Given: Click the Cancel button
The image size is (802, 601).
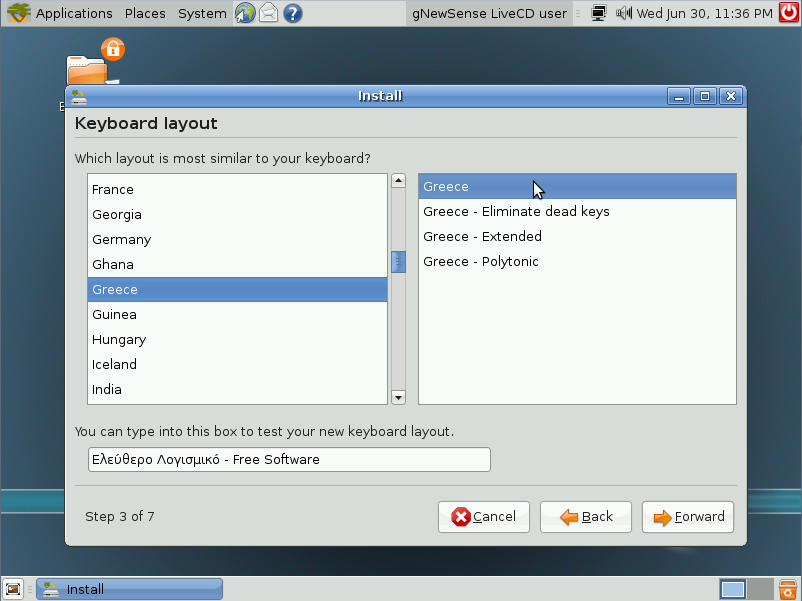Looking at the screenshot, I should (483, 517).
